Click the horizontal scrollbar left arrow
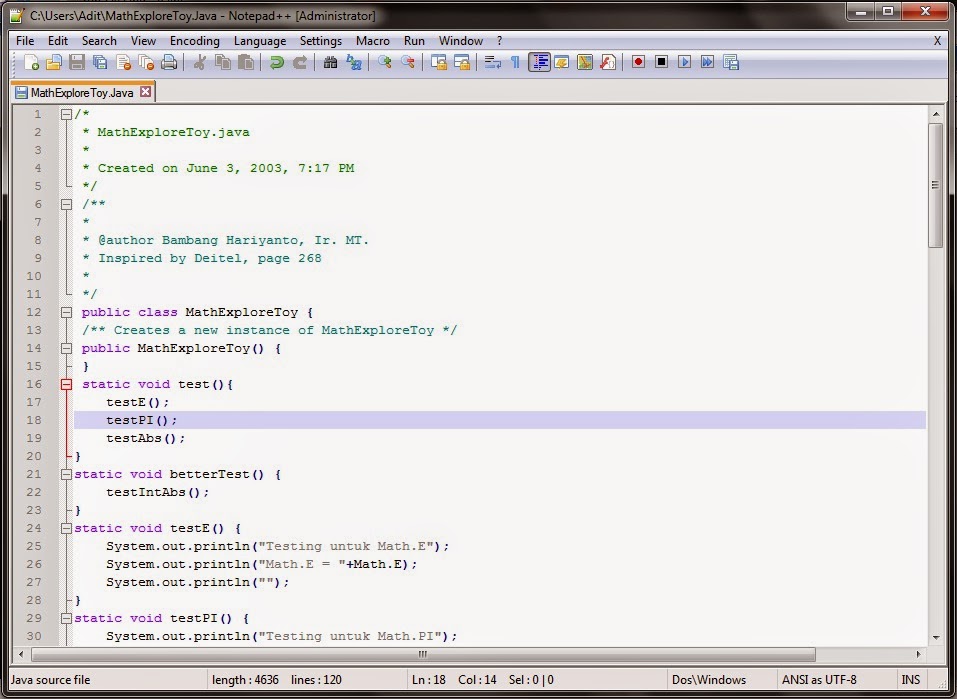This screenshot has height=699, width=957. coord(21,654)
